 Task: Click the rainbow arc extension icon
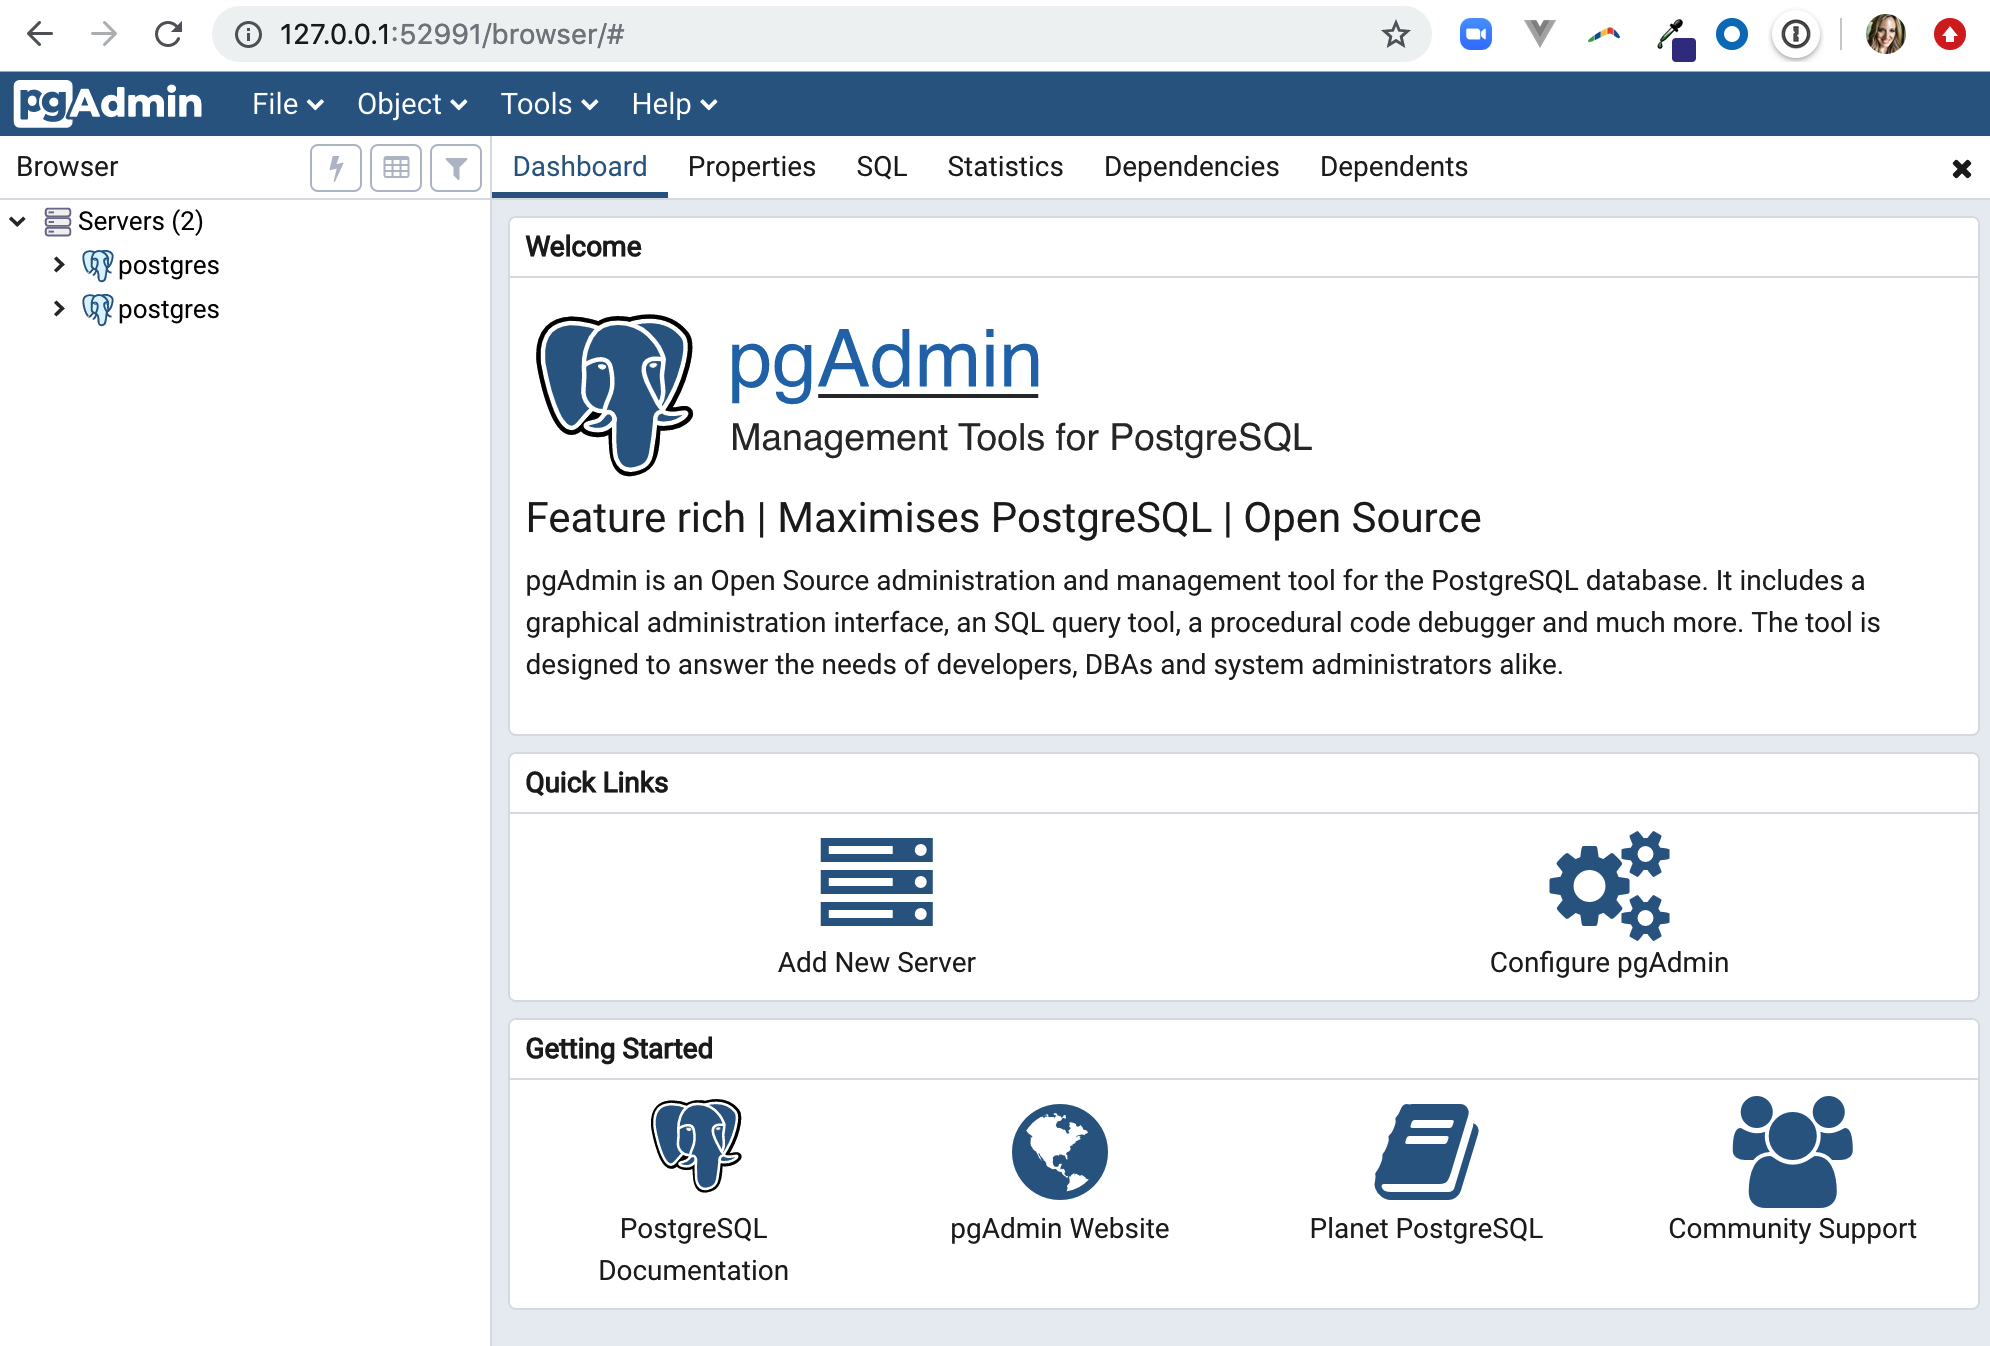pyautogui.click(x=1604, y=35)
